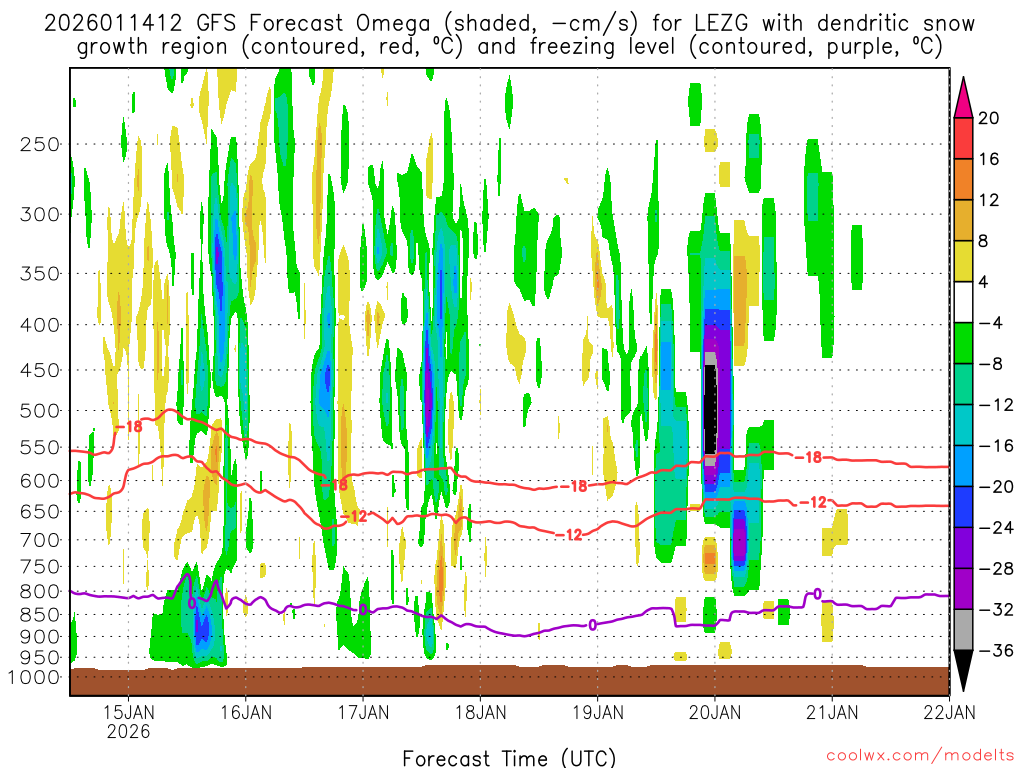Viewport: 1024px width, 768px height.
Task: Click the 650 pressure level label
Action: 40,511
